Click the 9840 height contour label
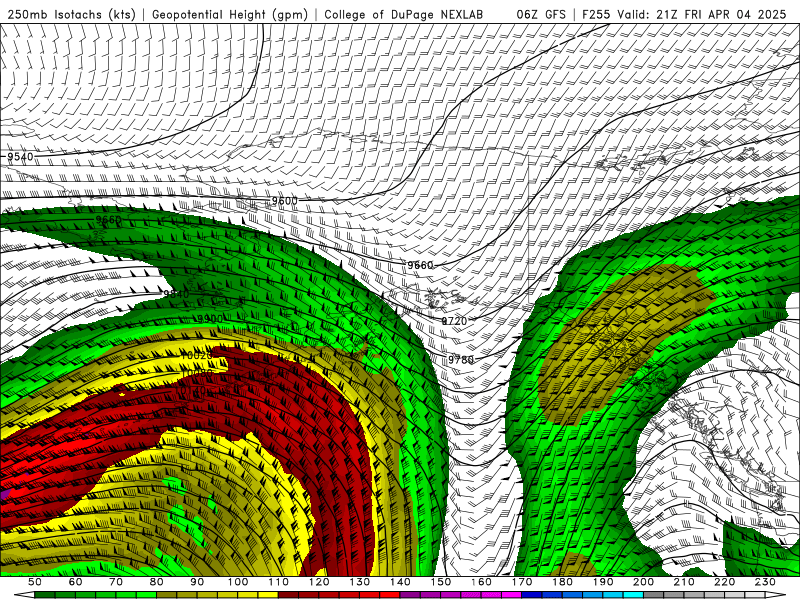Image resolution: width=800 pixels, height=600 pixels. 177,294
